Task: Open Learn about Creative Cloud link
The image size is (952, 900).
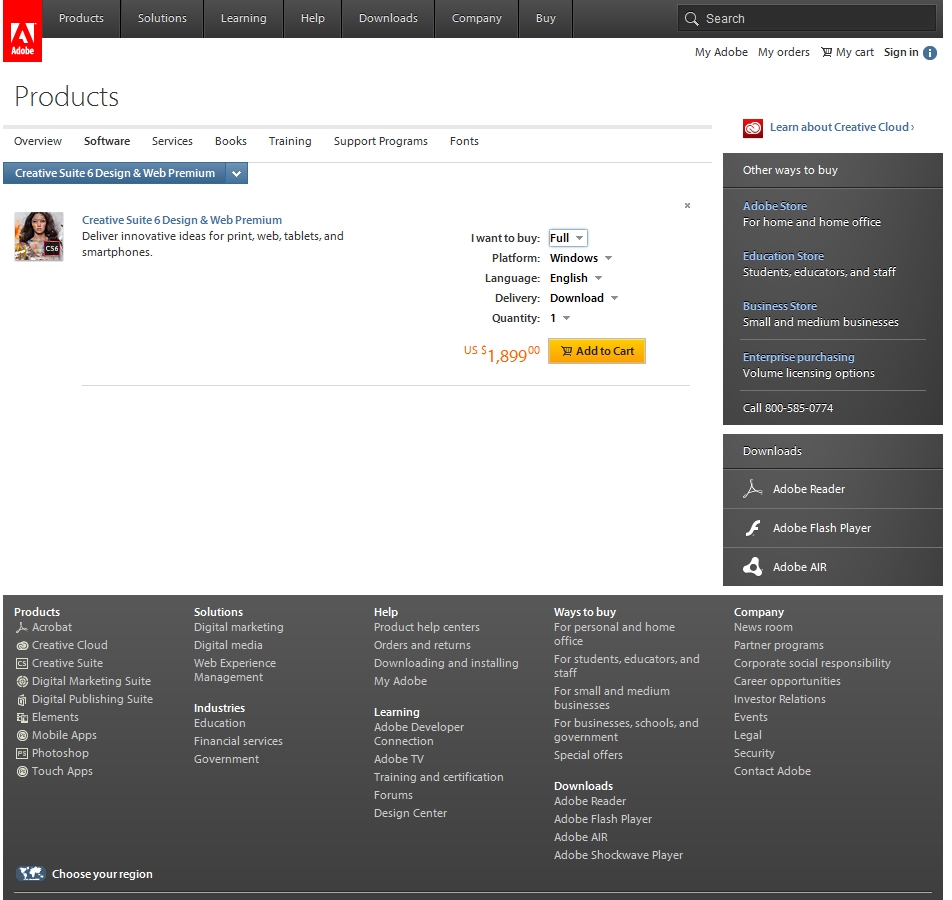Action: (842, 127)
